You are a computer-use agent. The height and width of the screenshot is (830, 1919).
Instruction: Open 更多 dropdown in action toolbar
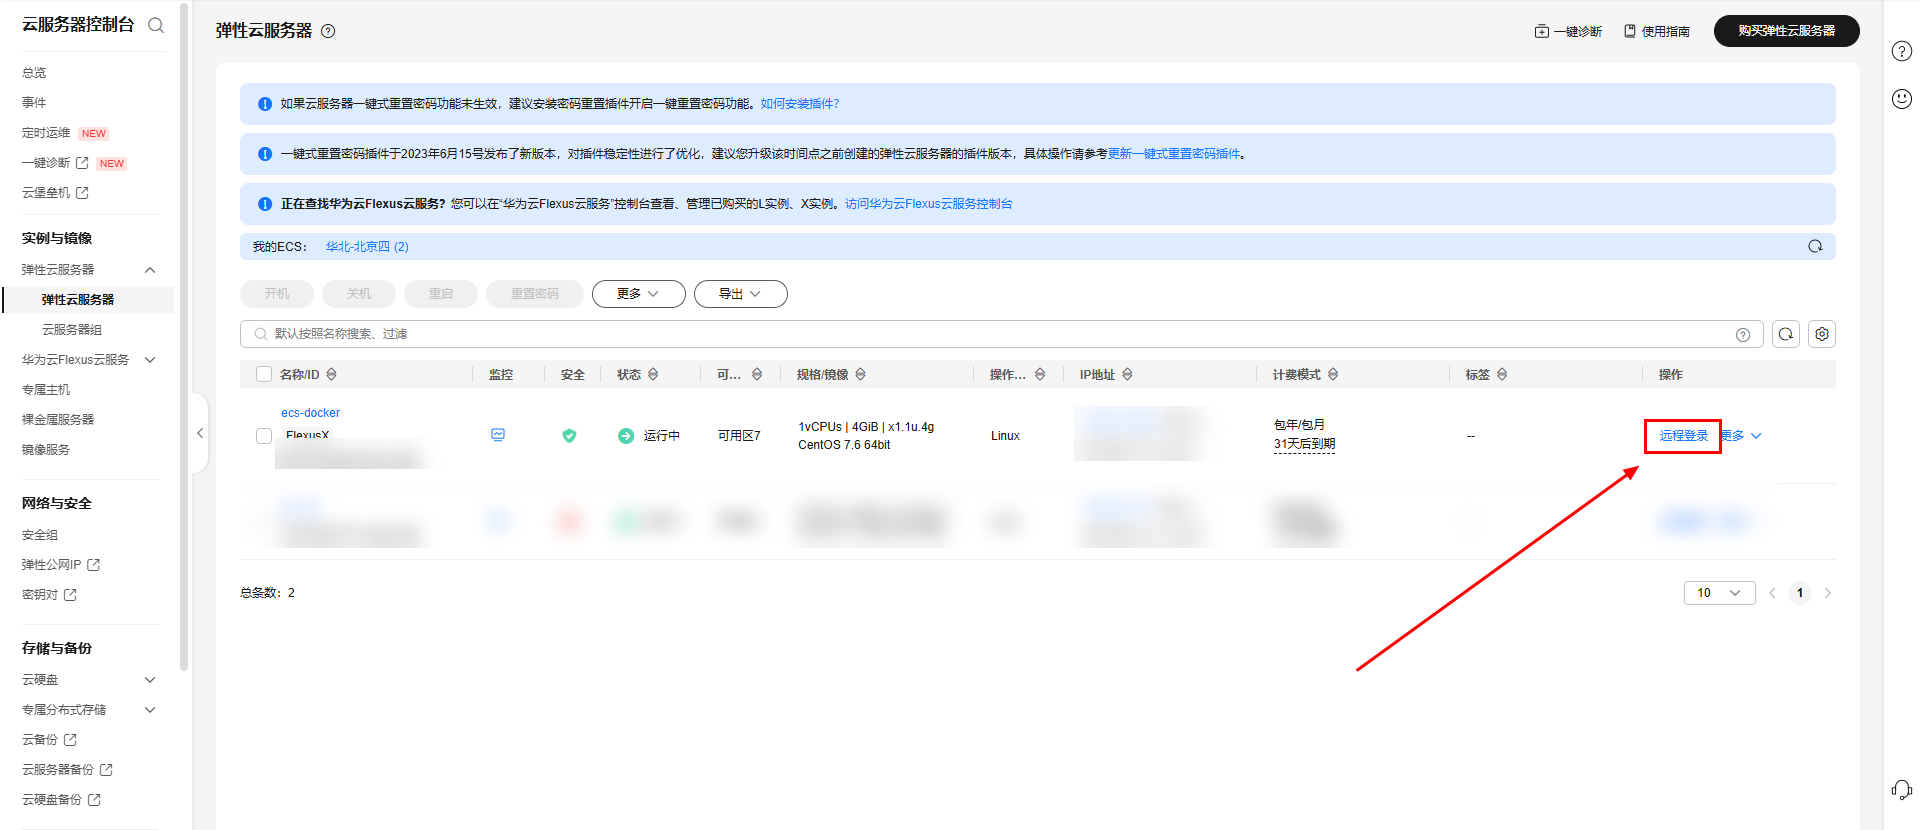click(x=639, y=294)
